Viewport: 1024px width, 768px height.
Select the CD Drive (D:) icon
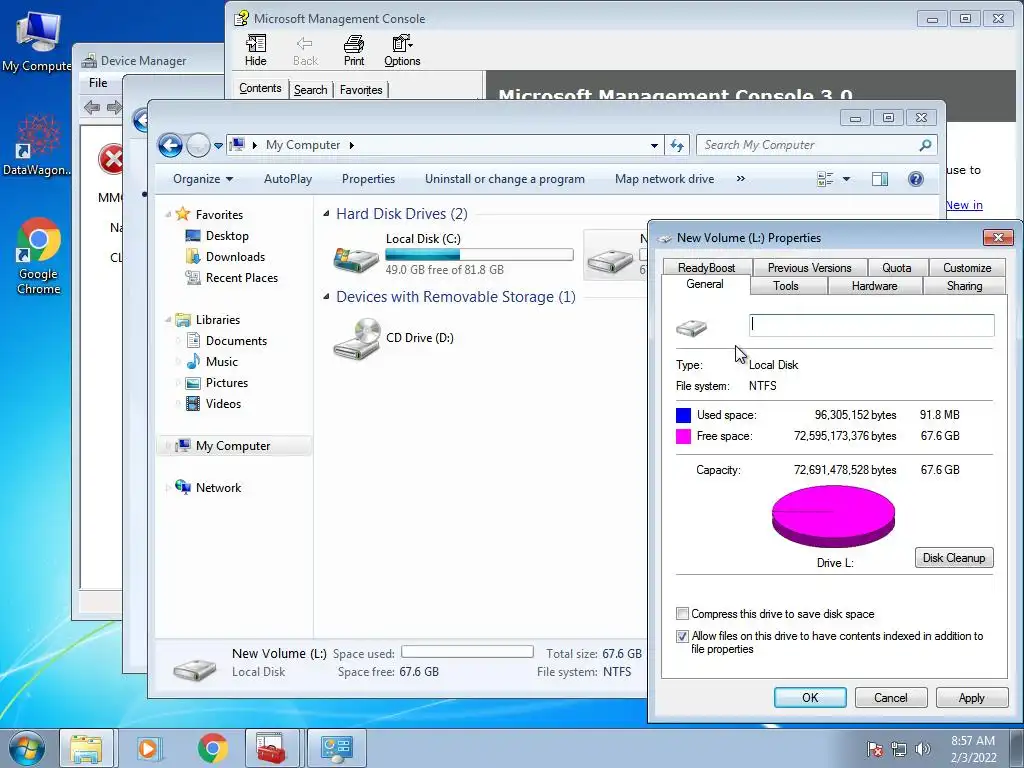[x=356, y=339]
